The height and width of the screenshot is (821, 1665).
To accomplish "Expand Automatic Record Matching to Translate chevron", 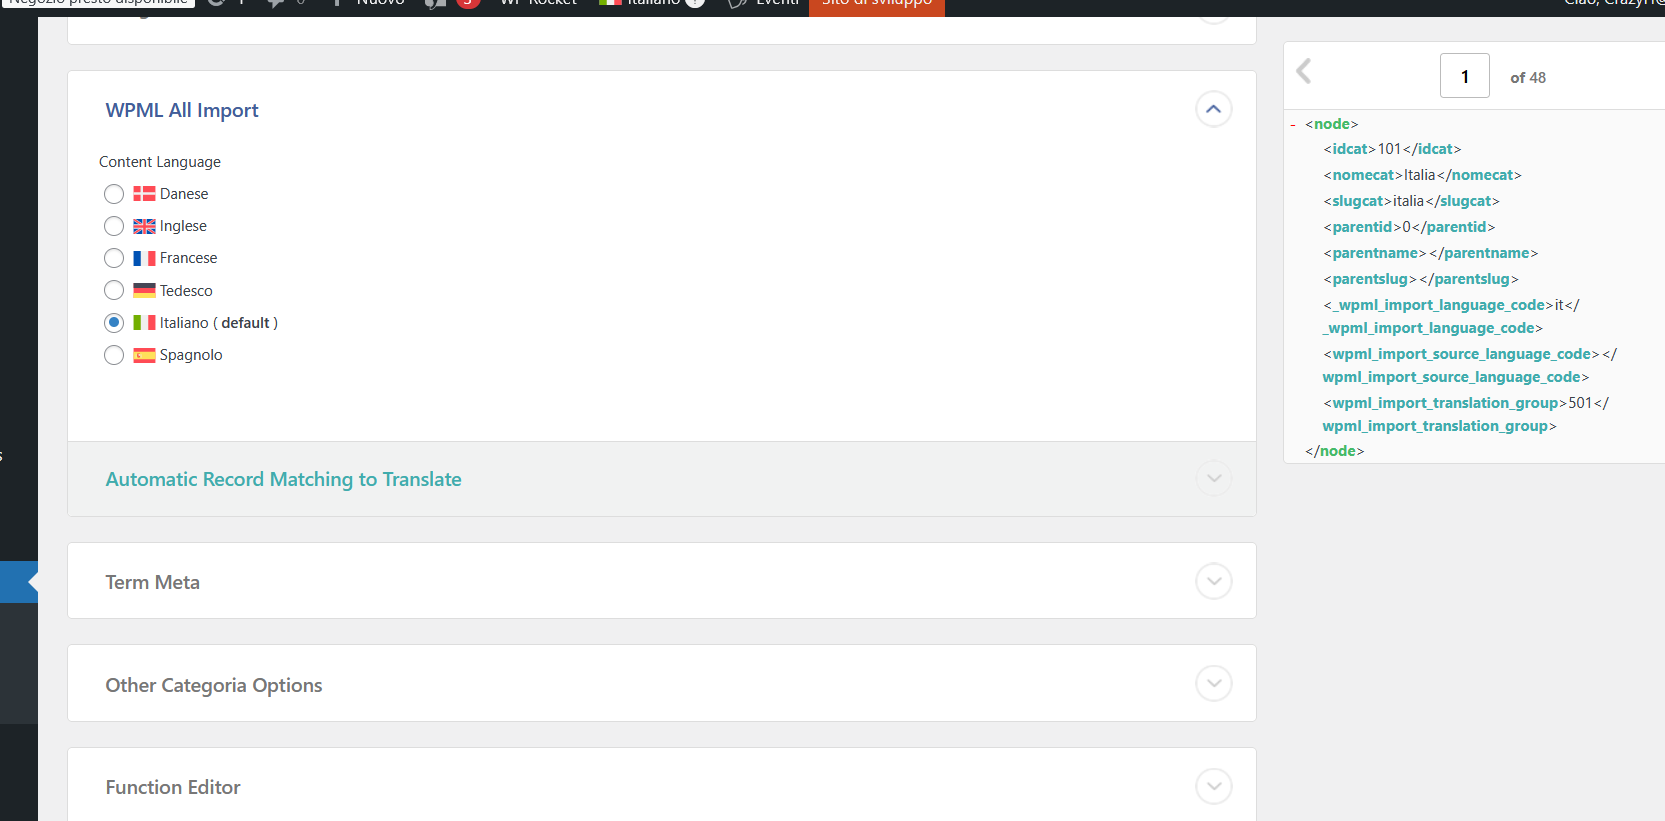I will pyautogui.click(x=1213, y=479).
